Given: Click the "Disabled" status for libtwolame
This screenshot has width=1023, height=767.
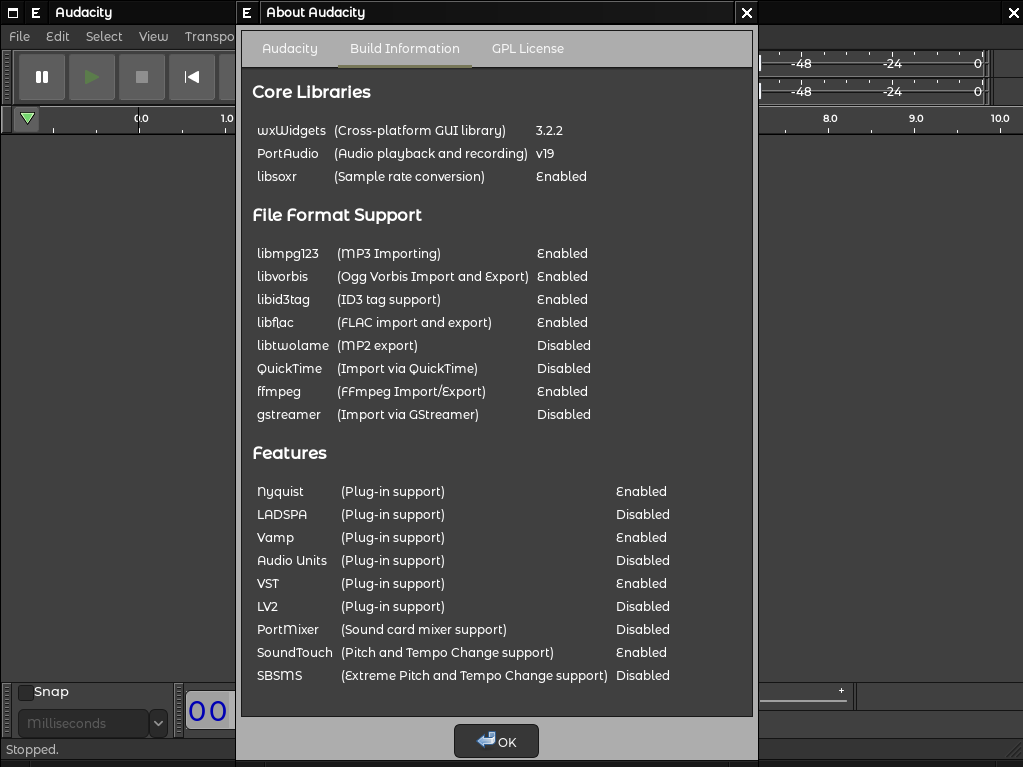Looking at the screenshot, I should tap(564, 346).
